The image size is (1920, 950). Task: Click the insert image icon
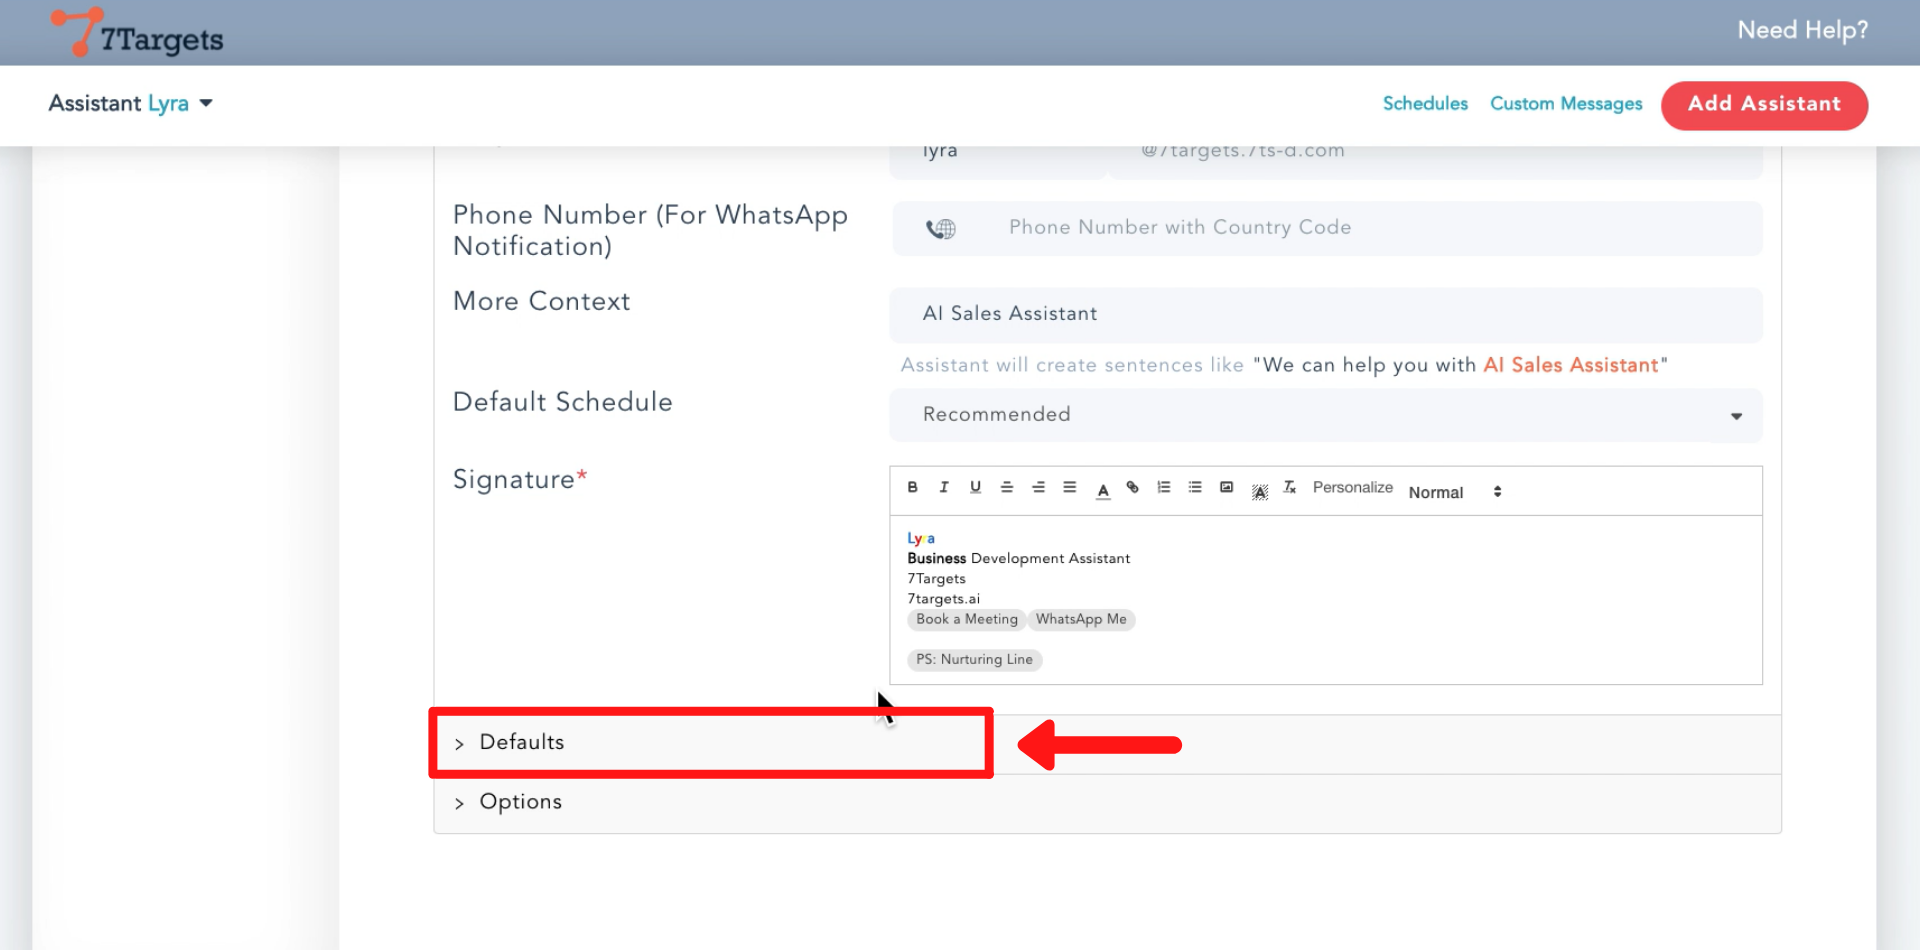1226,488
